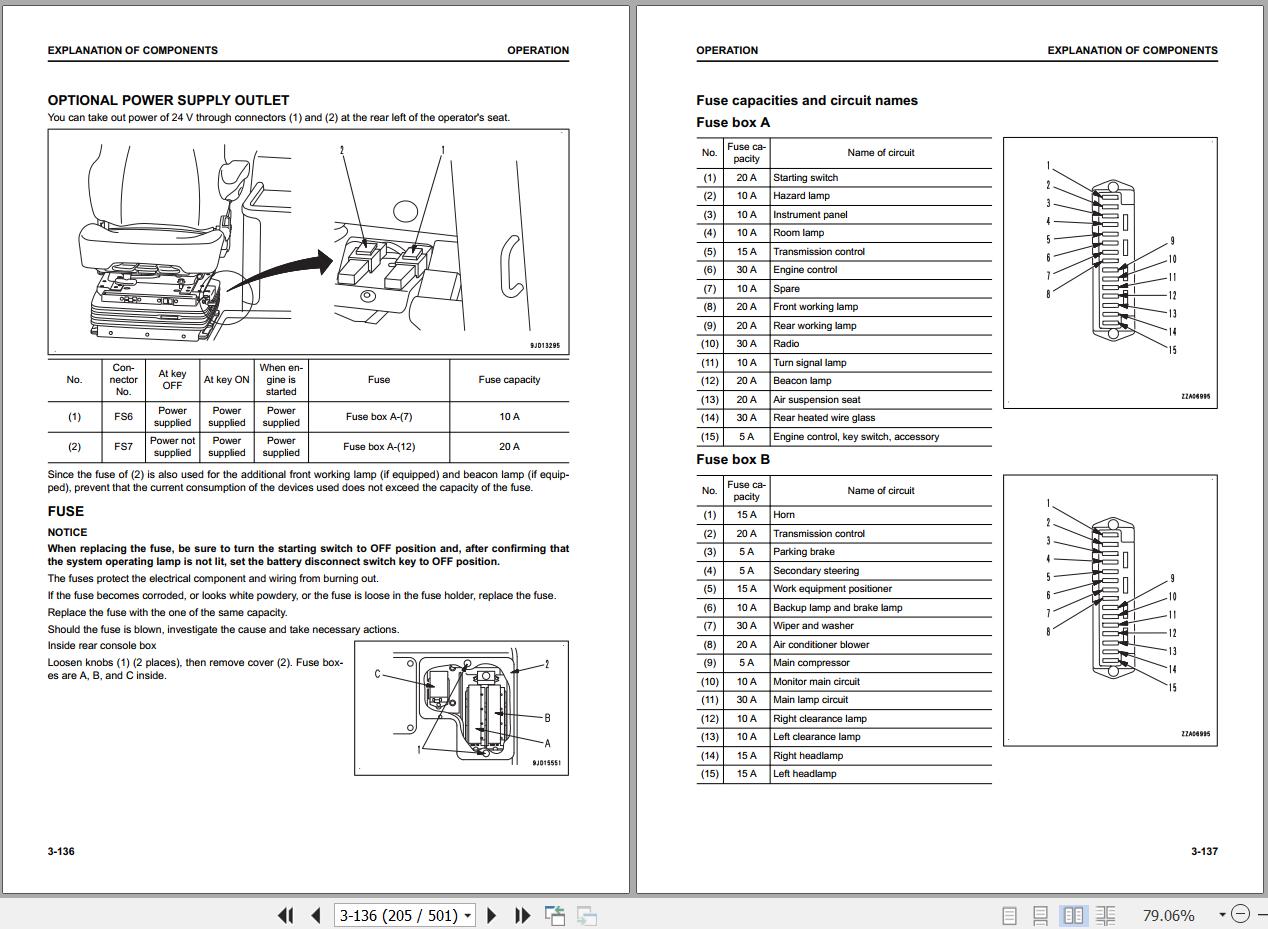Click the Fuse box A heading
The height and width of the screenshot is (929, 1268).
pos(733,122)
